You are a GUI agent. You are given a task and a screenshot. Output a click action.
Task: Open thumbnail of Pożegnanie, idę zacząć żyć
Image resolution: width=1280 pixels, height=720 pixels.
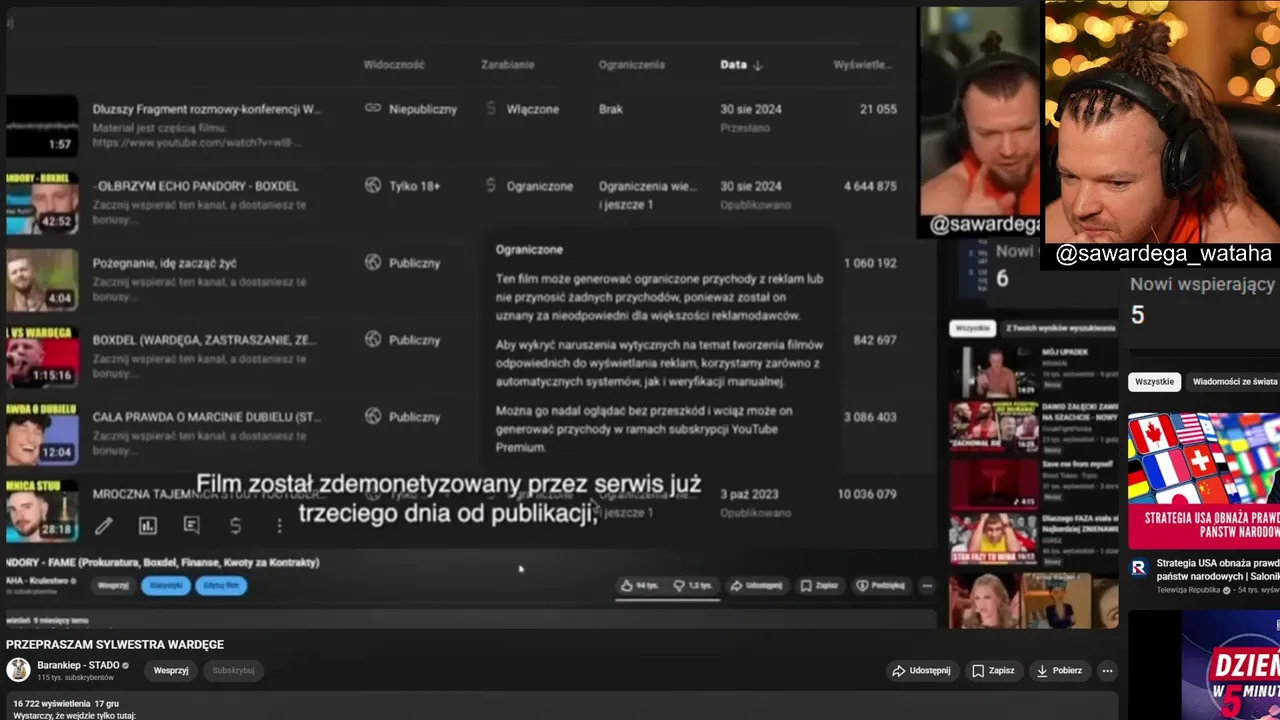pos(42,280)
